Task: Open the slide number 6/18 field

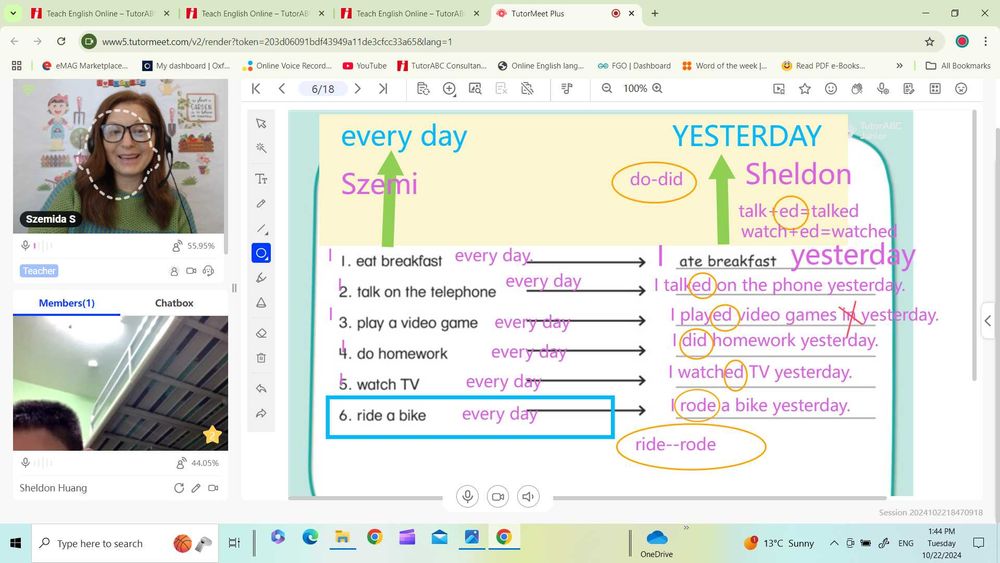Action: pos(323,89)
